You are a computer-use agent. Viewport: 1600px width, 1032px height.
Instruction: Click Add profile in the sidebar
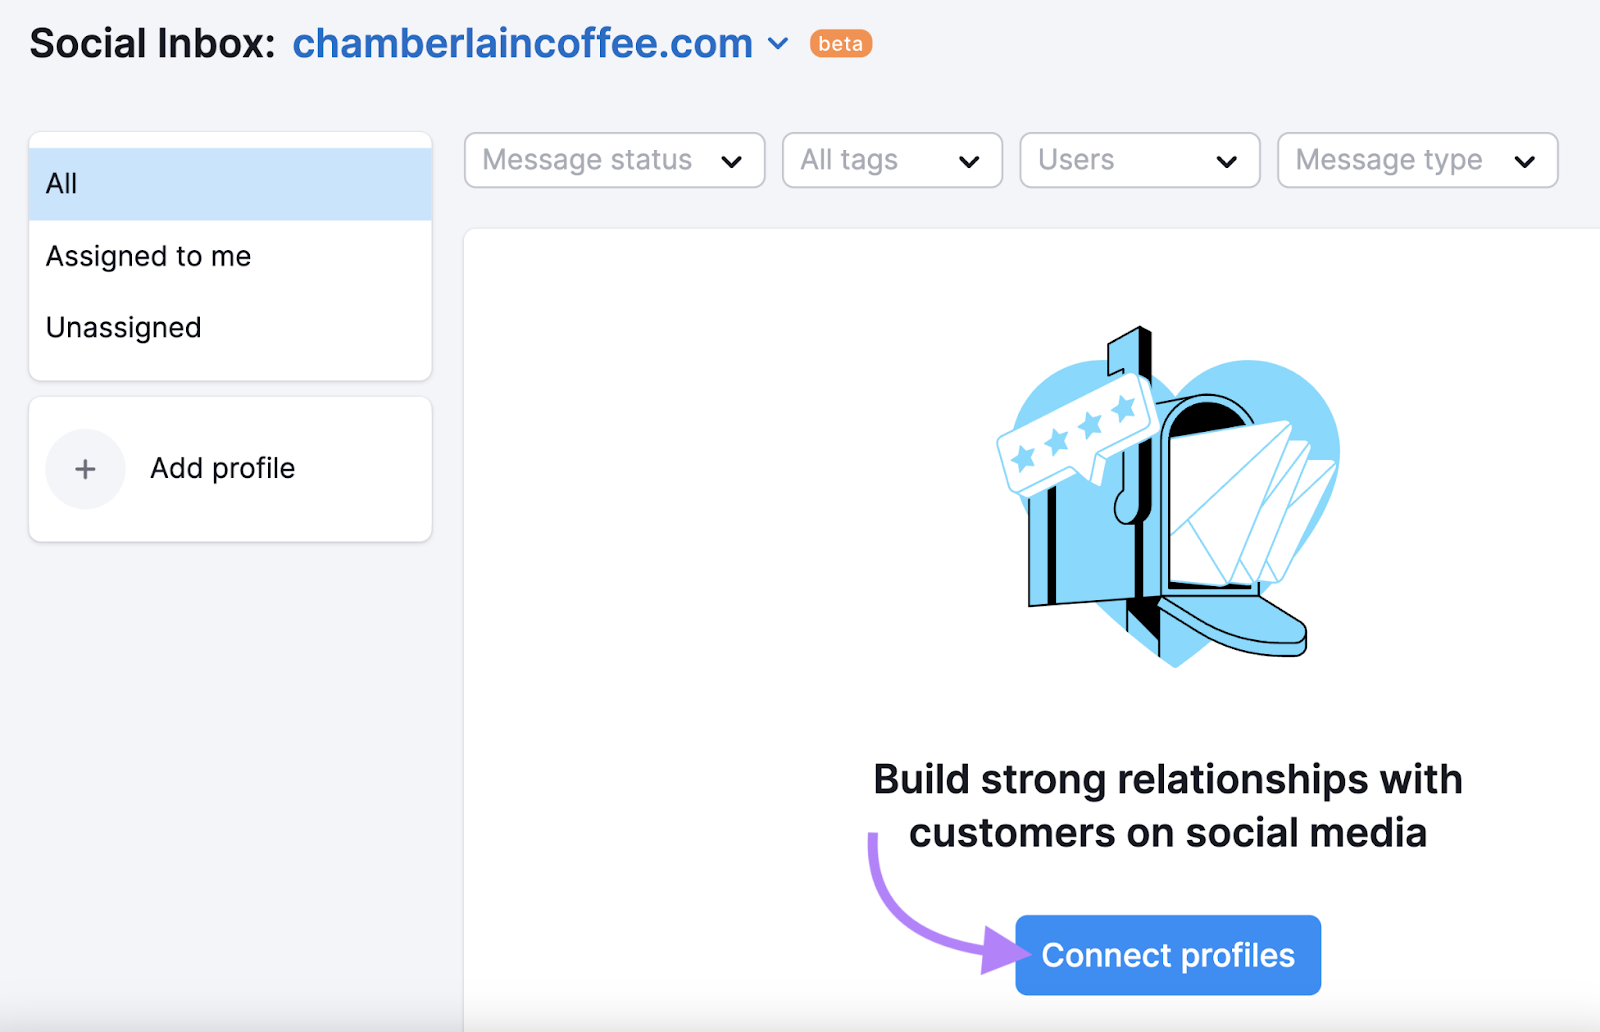tap(222, 468)
